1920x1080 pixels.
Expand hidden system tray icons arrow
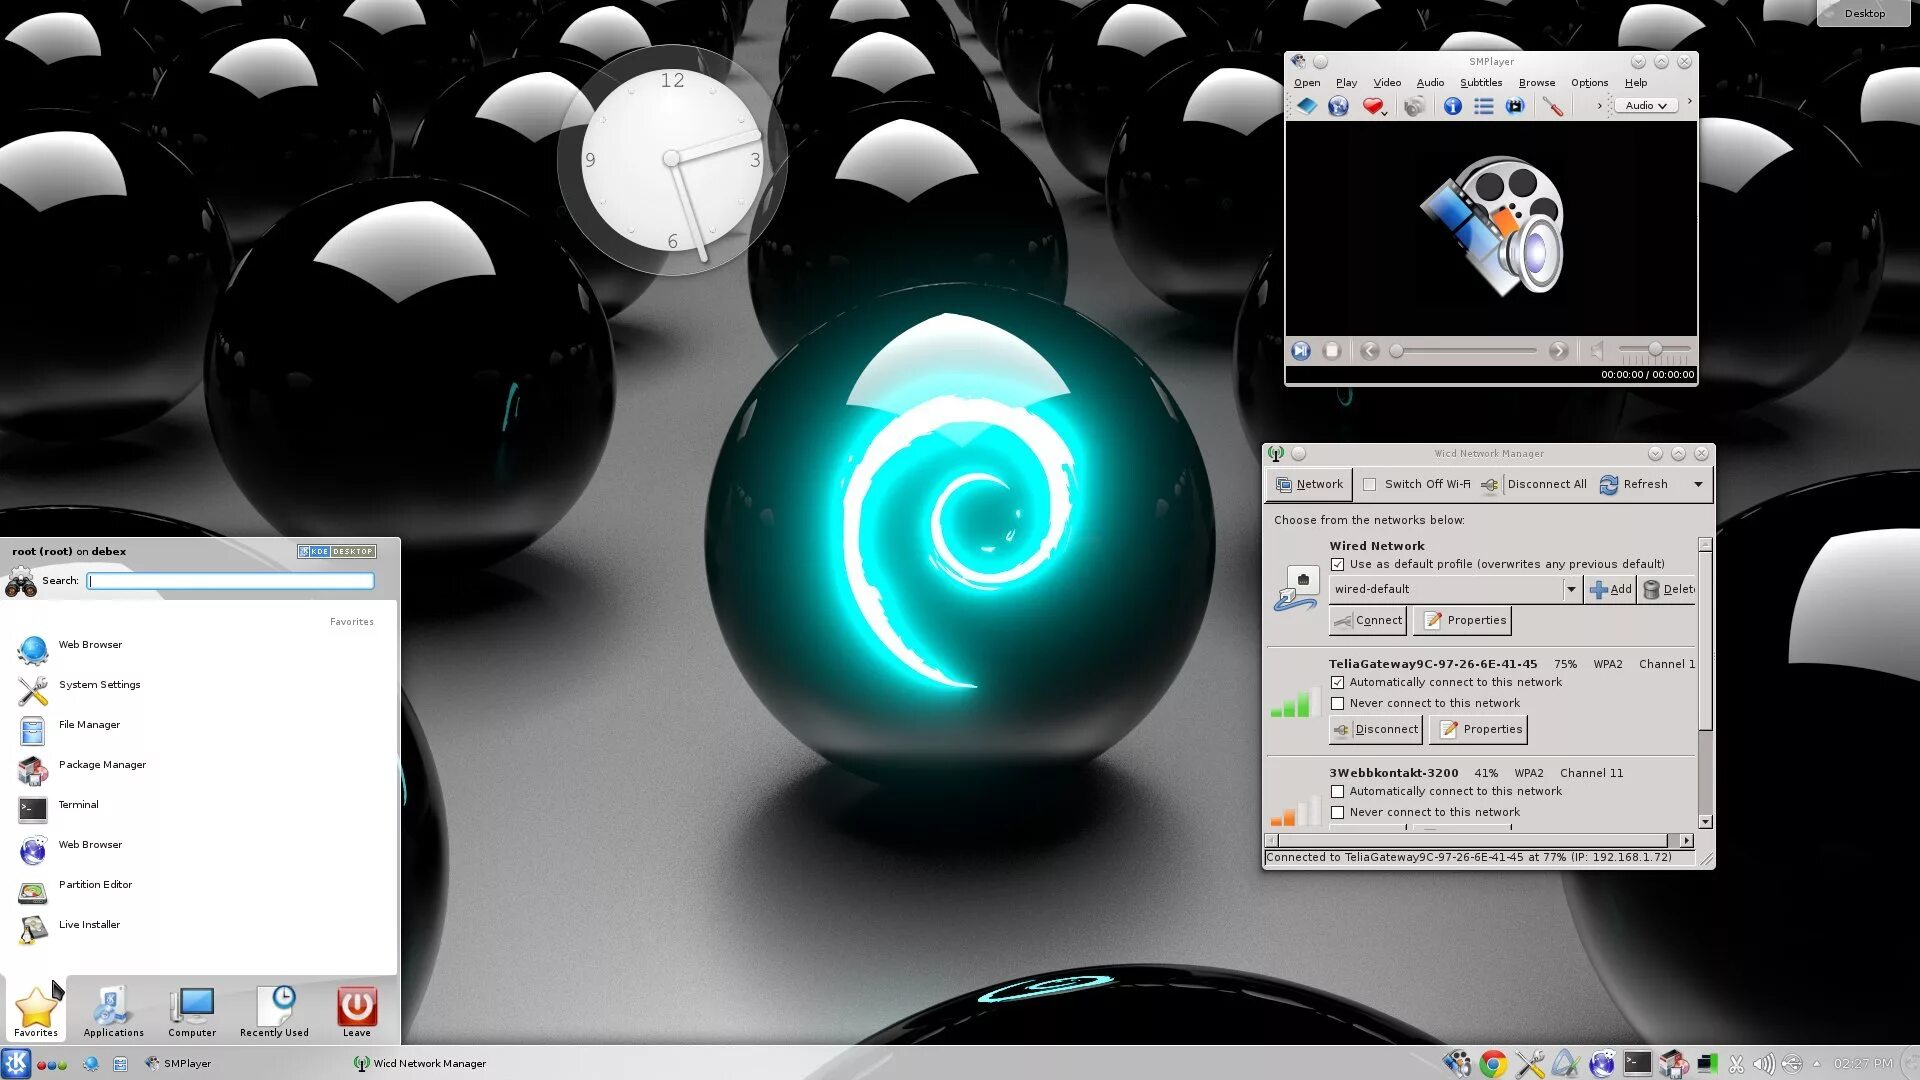point(1816,1064)
